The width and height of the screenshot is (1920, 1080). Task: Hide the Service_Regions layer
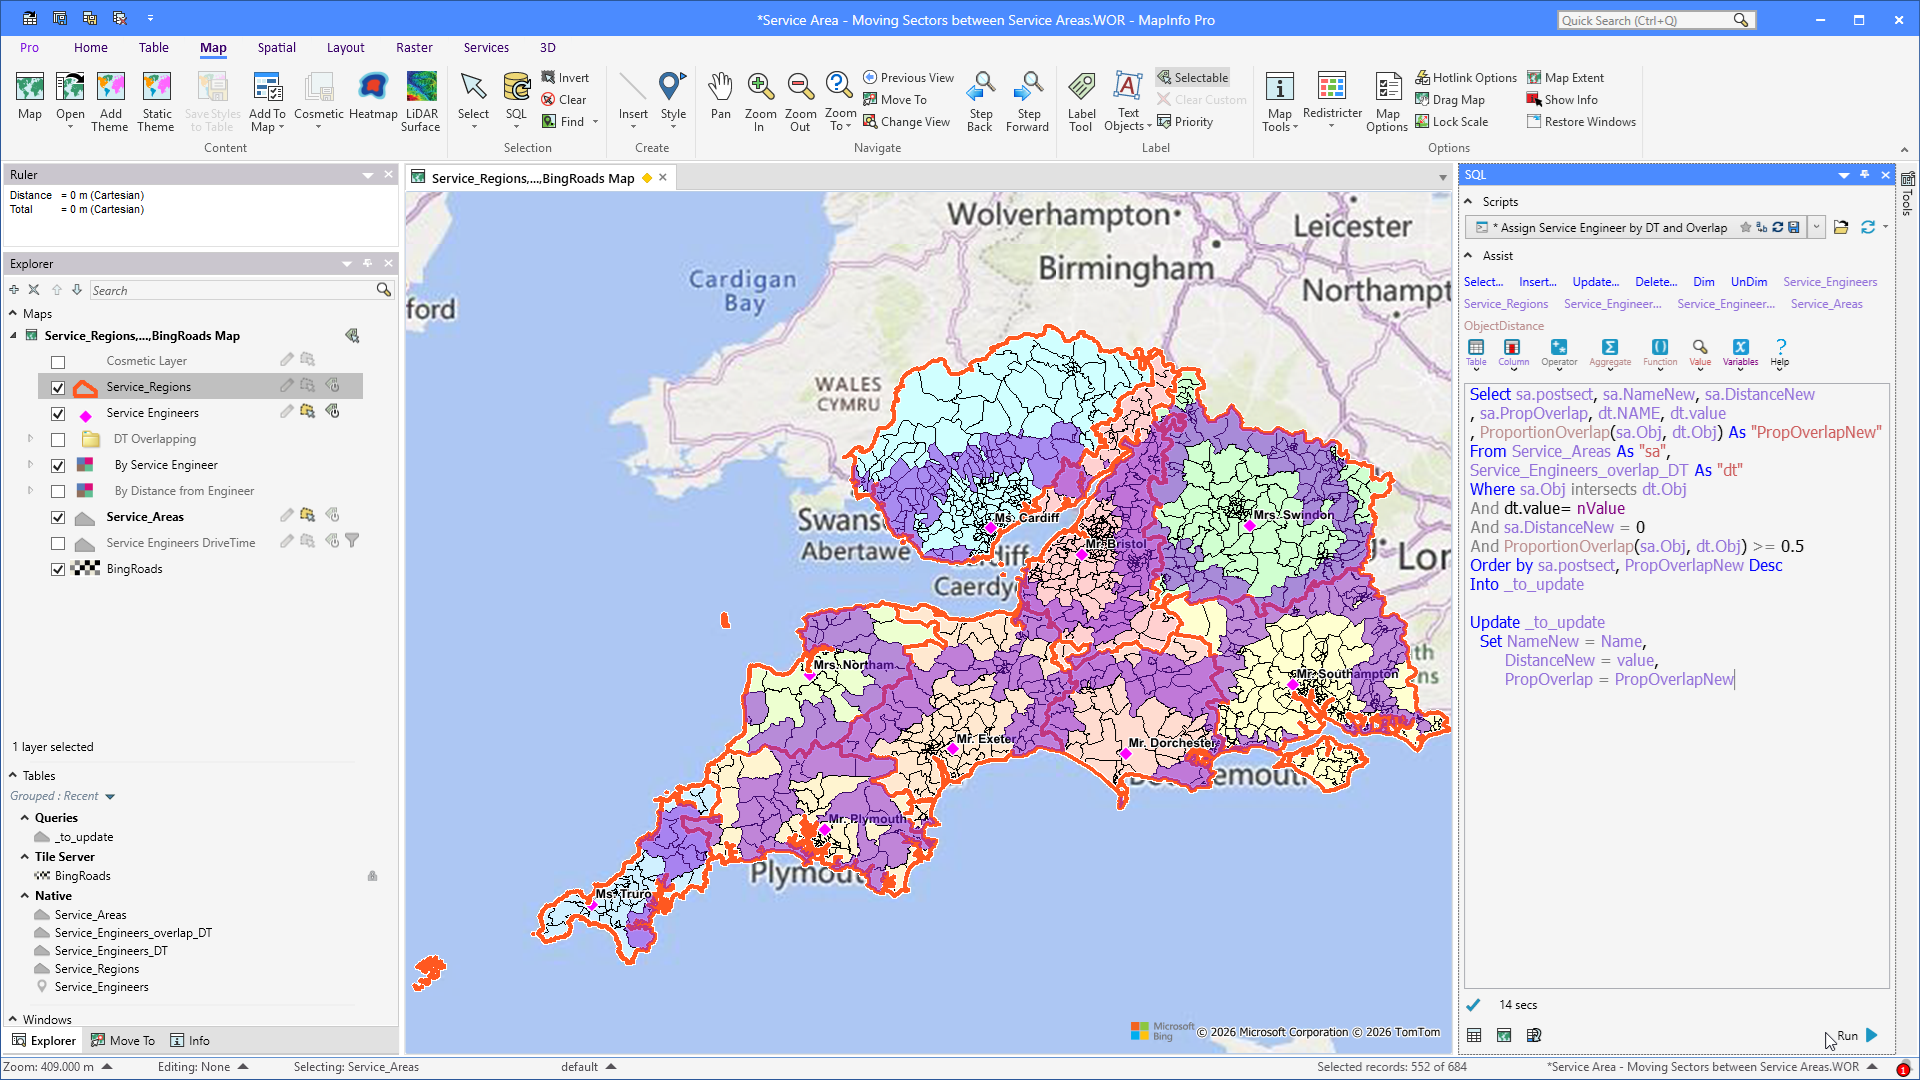(58, 388)
